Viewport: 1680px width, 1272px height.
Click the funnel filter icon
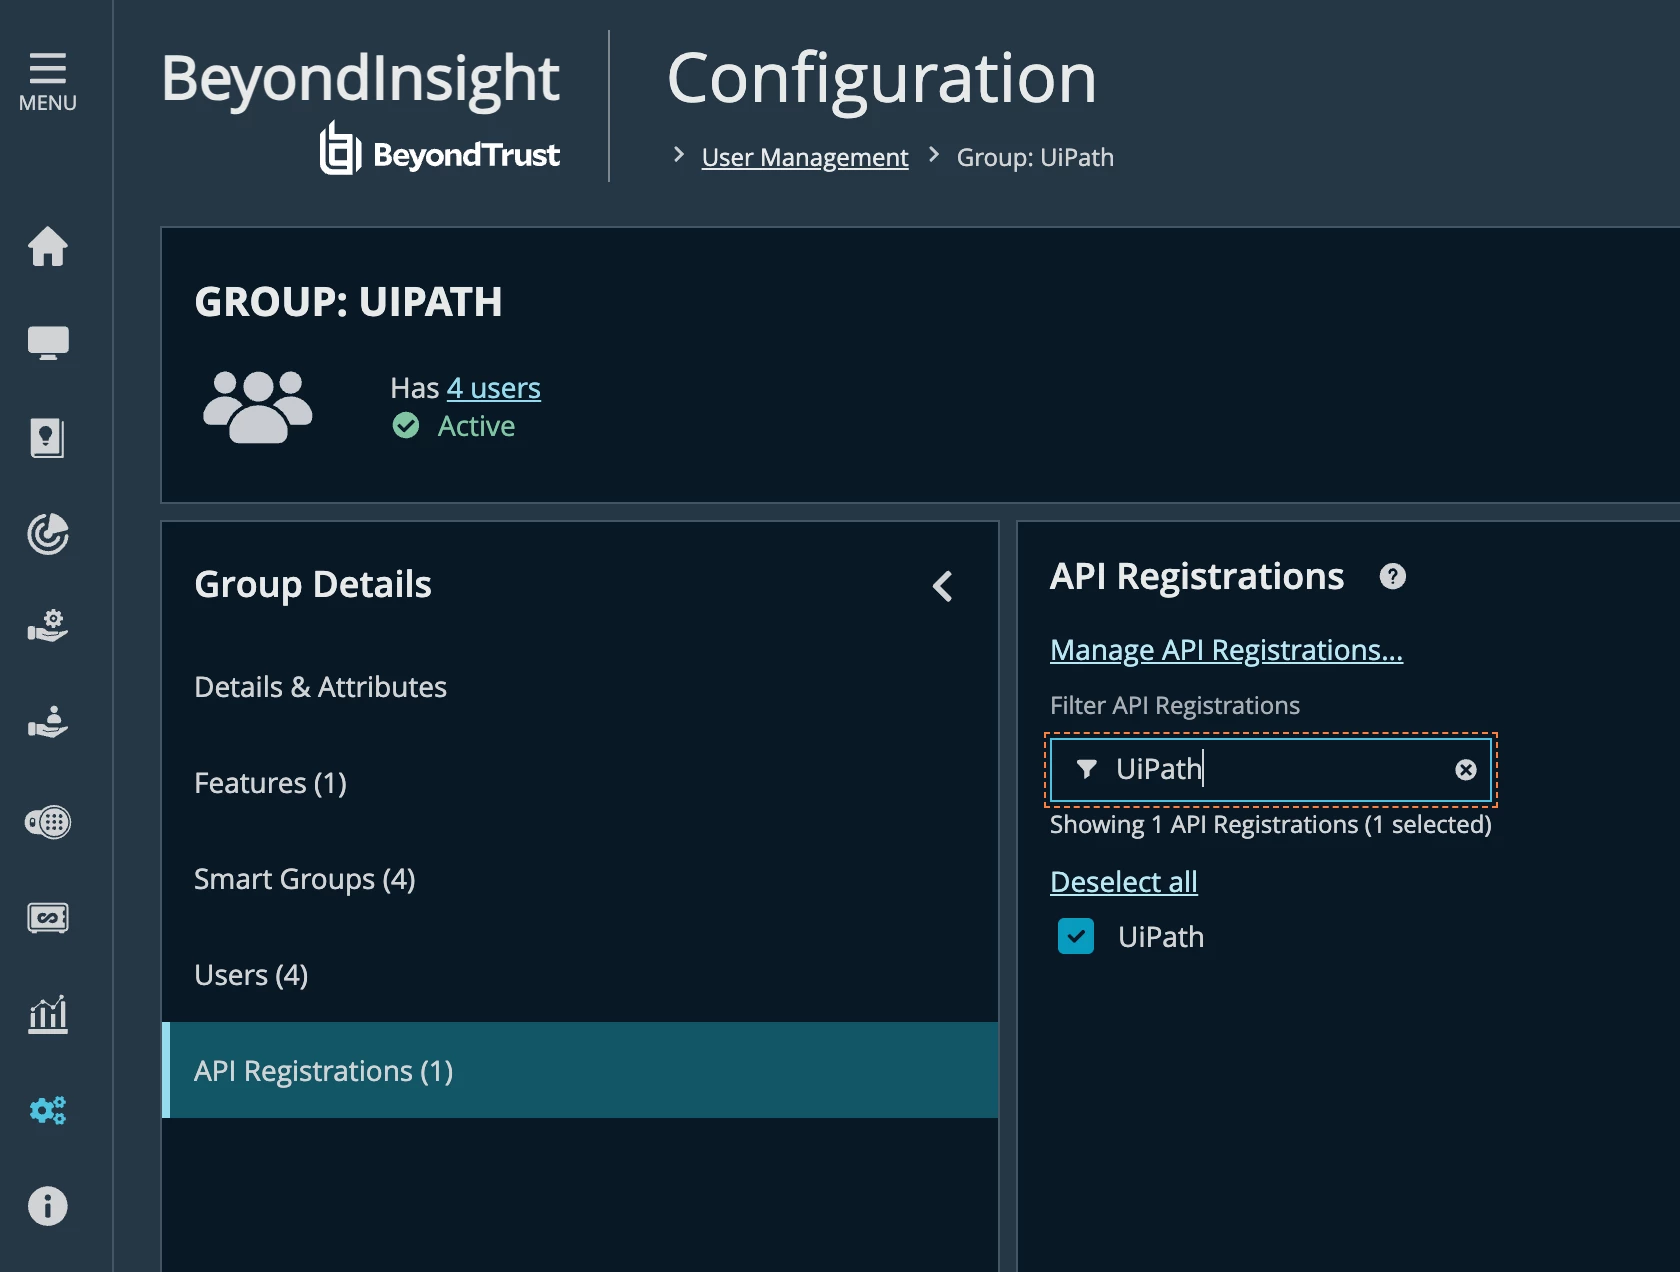[1086, 769]
